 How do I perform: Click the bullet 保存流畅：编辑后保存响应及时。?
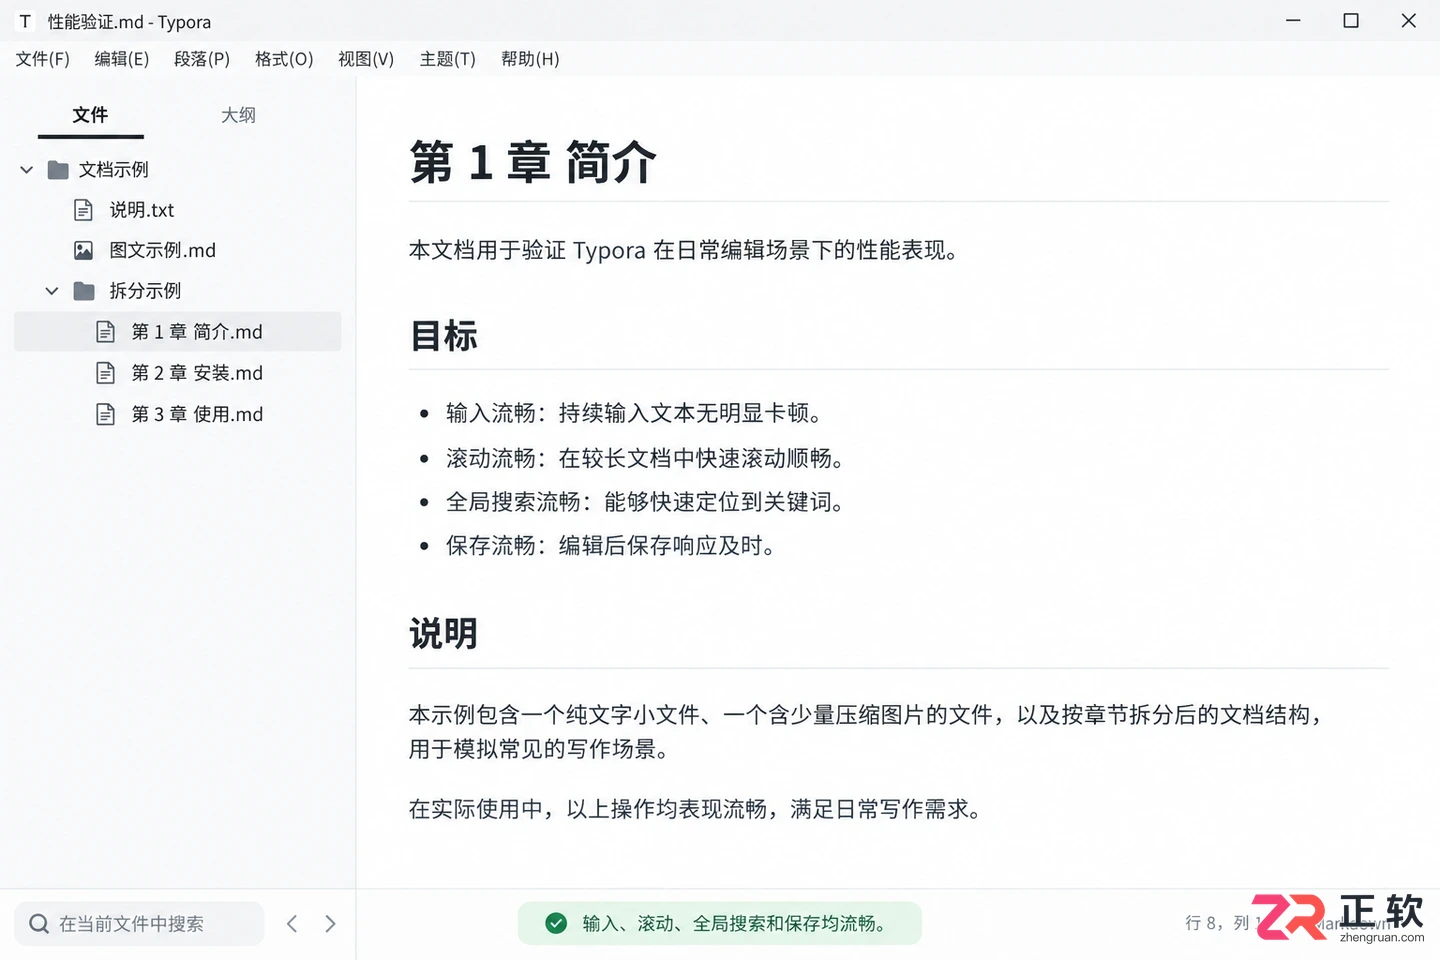[611, 546]
